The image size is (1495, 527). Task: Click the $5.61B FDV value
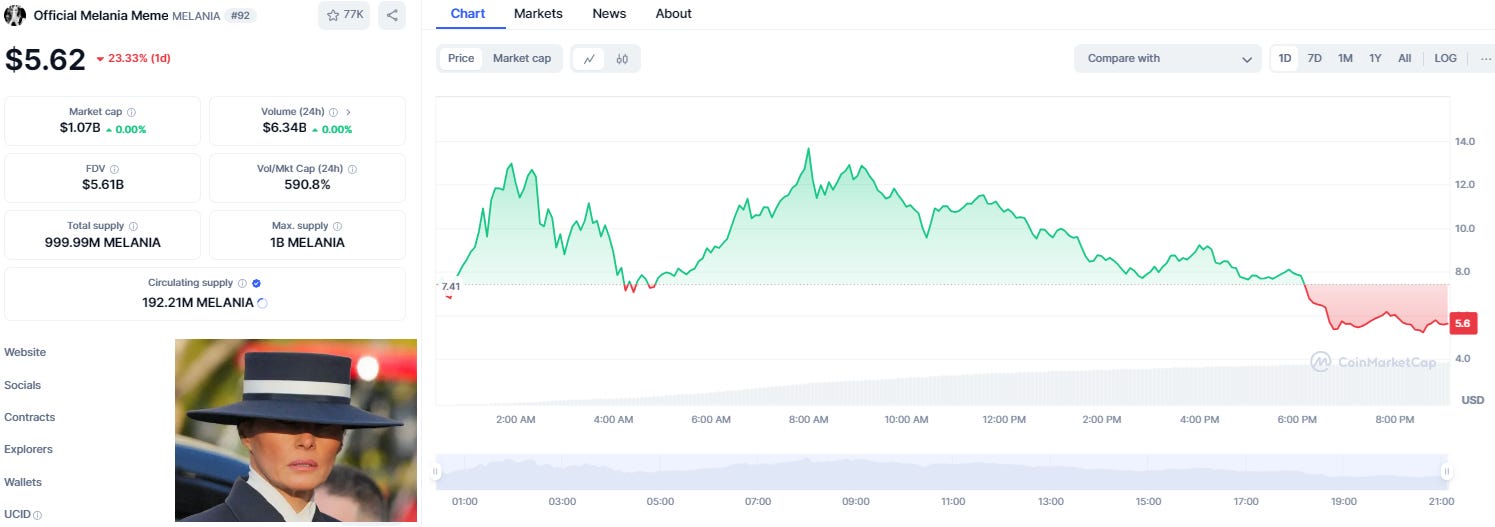tap(103, 185)
